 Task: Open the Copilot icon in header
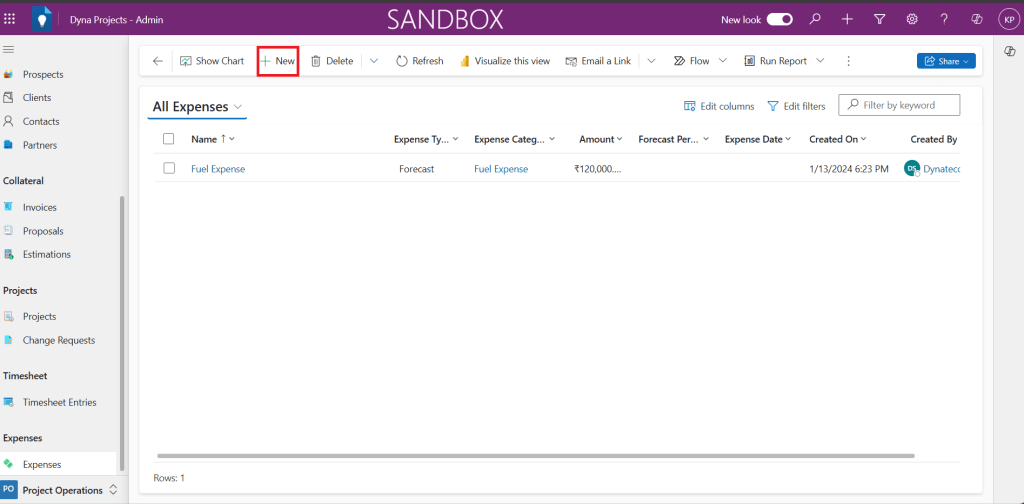(x=977, y=19)
